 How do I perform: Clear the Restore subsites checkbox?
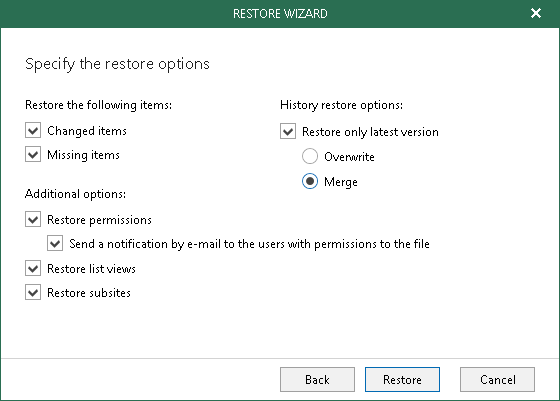(x=33, y=292)
